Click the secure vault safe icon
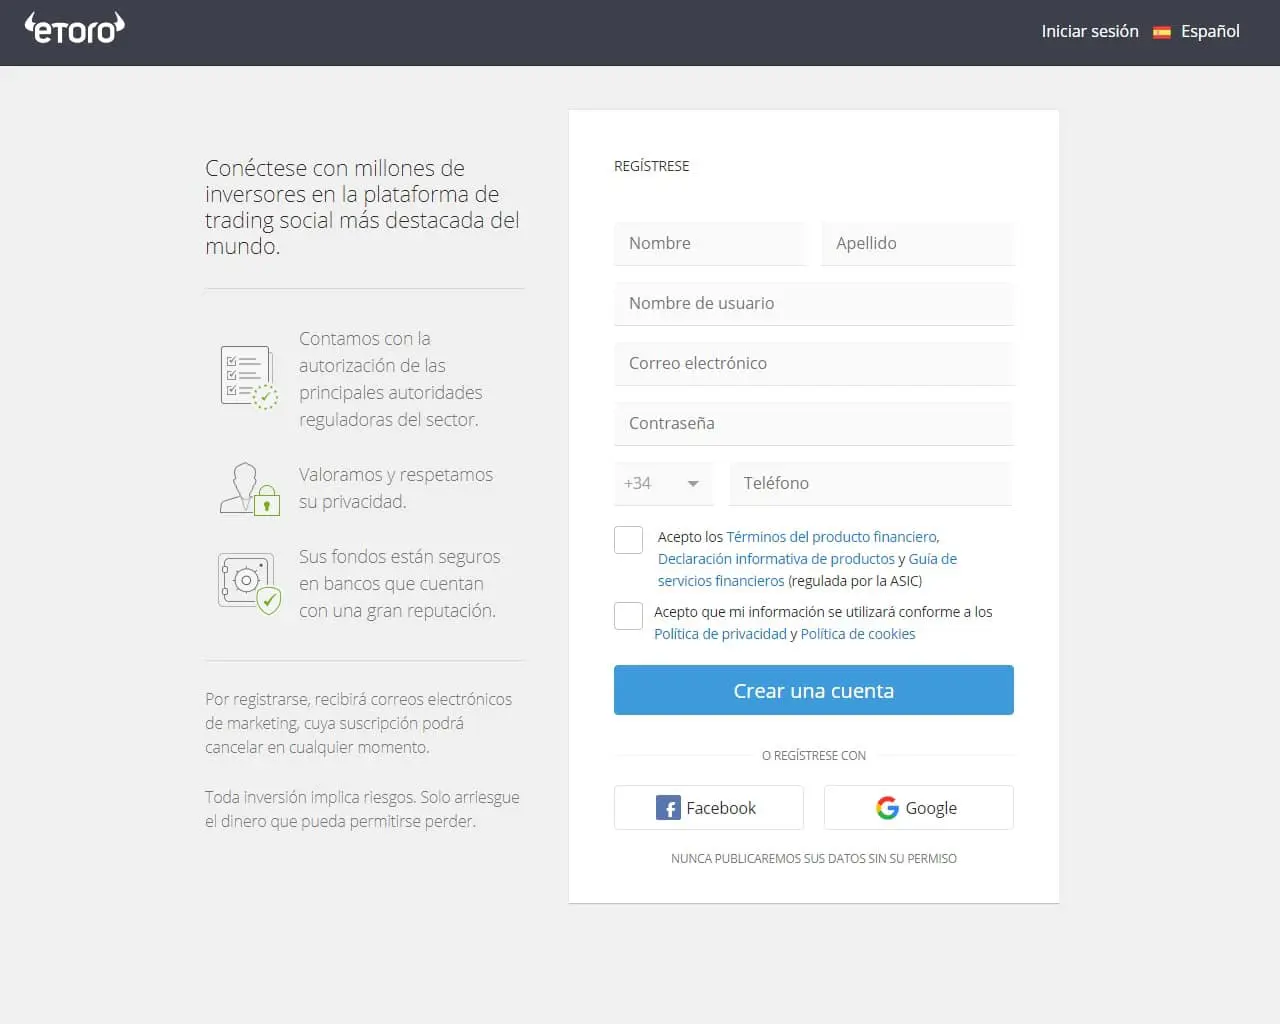Screen dimensions: 1280x1024 (248, 580)
